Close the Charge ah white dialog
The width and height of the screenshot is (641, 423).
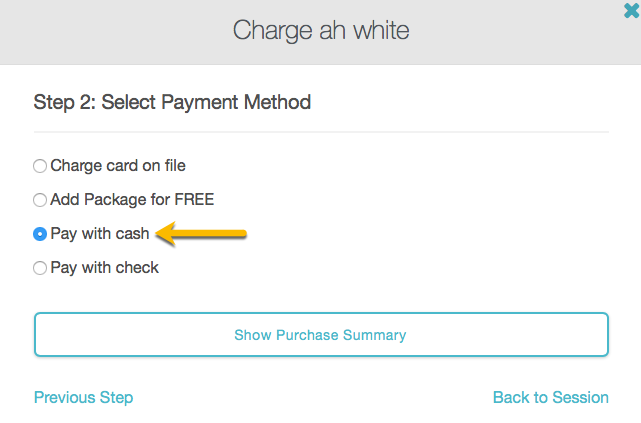click(x=631, y=10)
